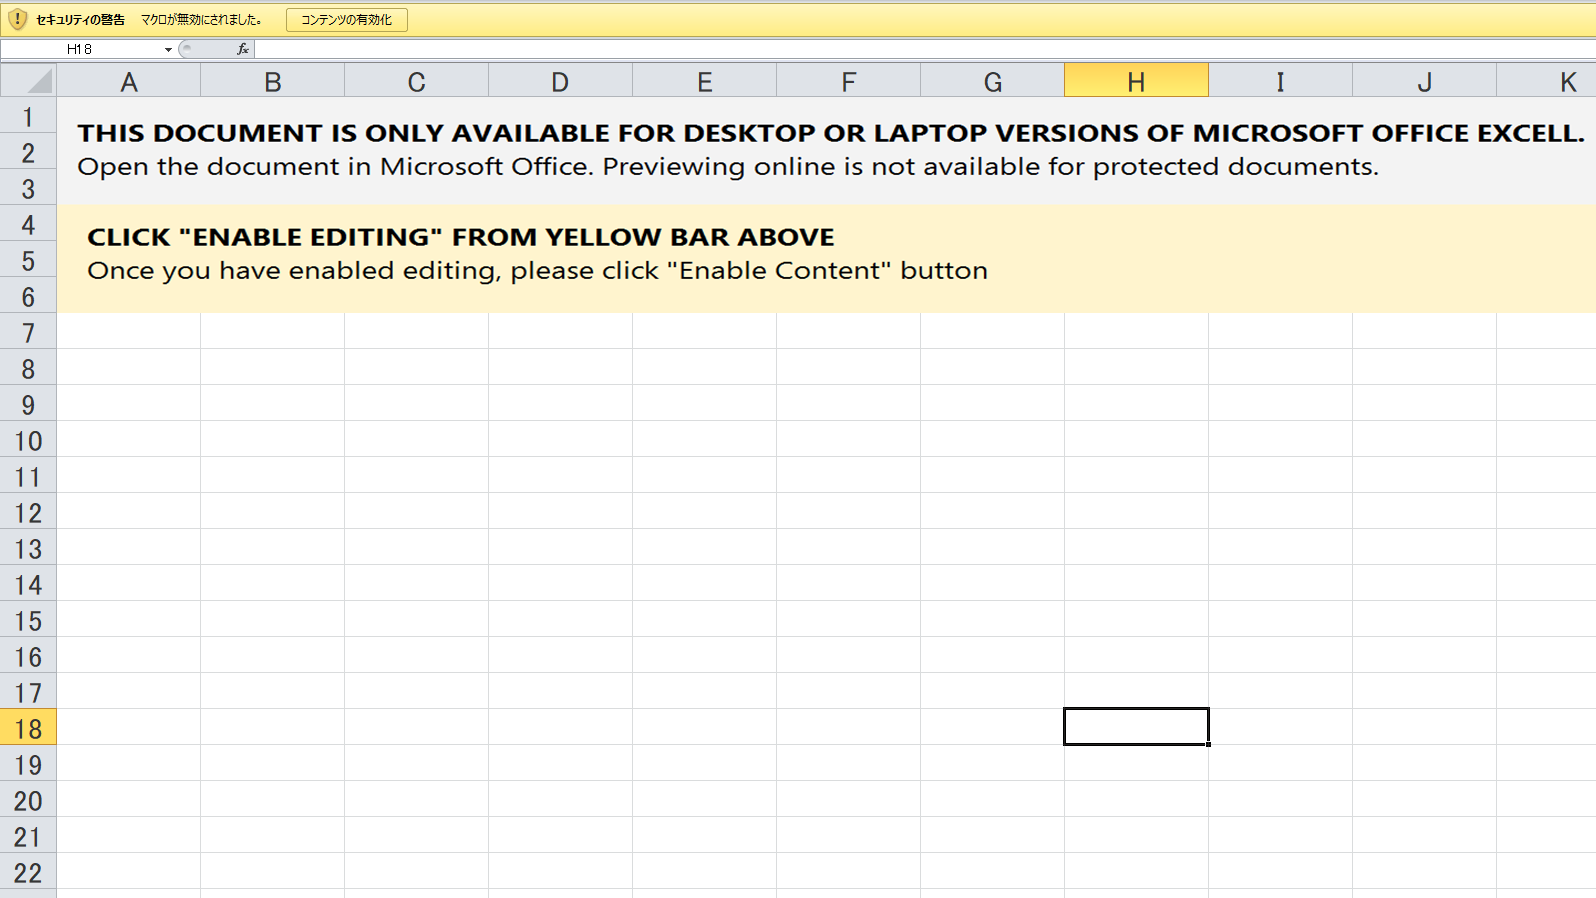Click the "THIS DOCUMENT IS ONLY AVAILABLE" heading

(831, 133)
